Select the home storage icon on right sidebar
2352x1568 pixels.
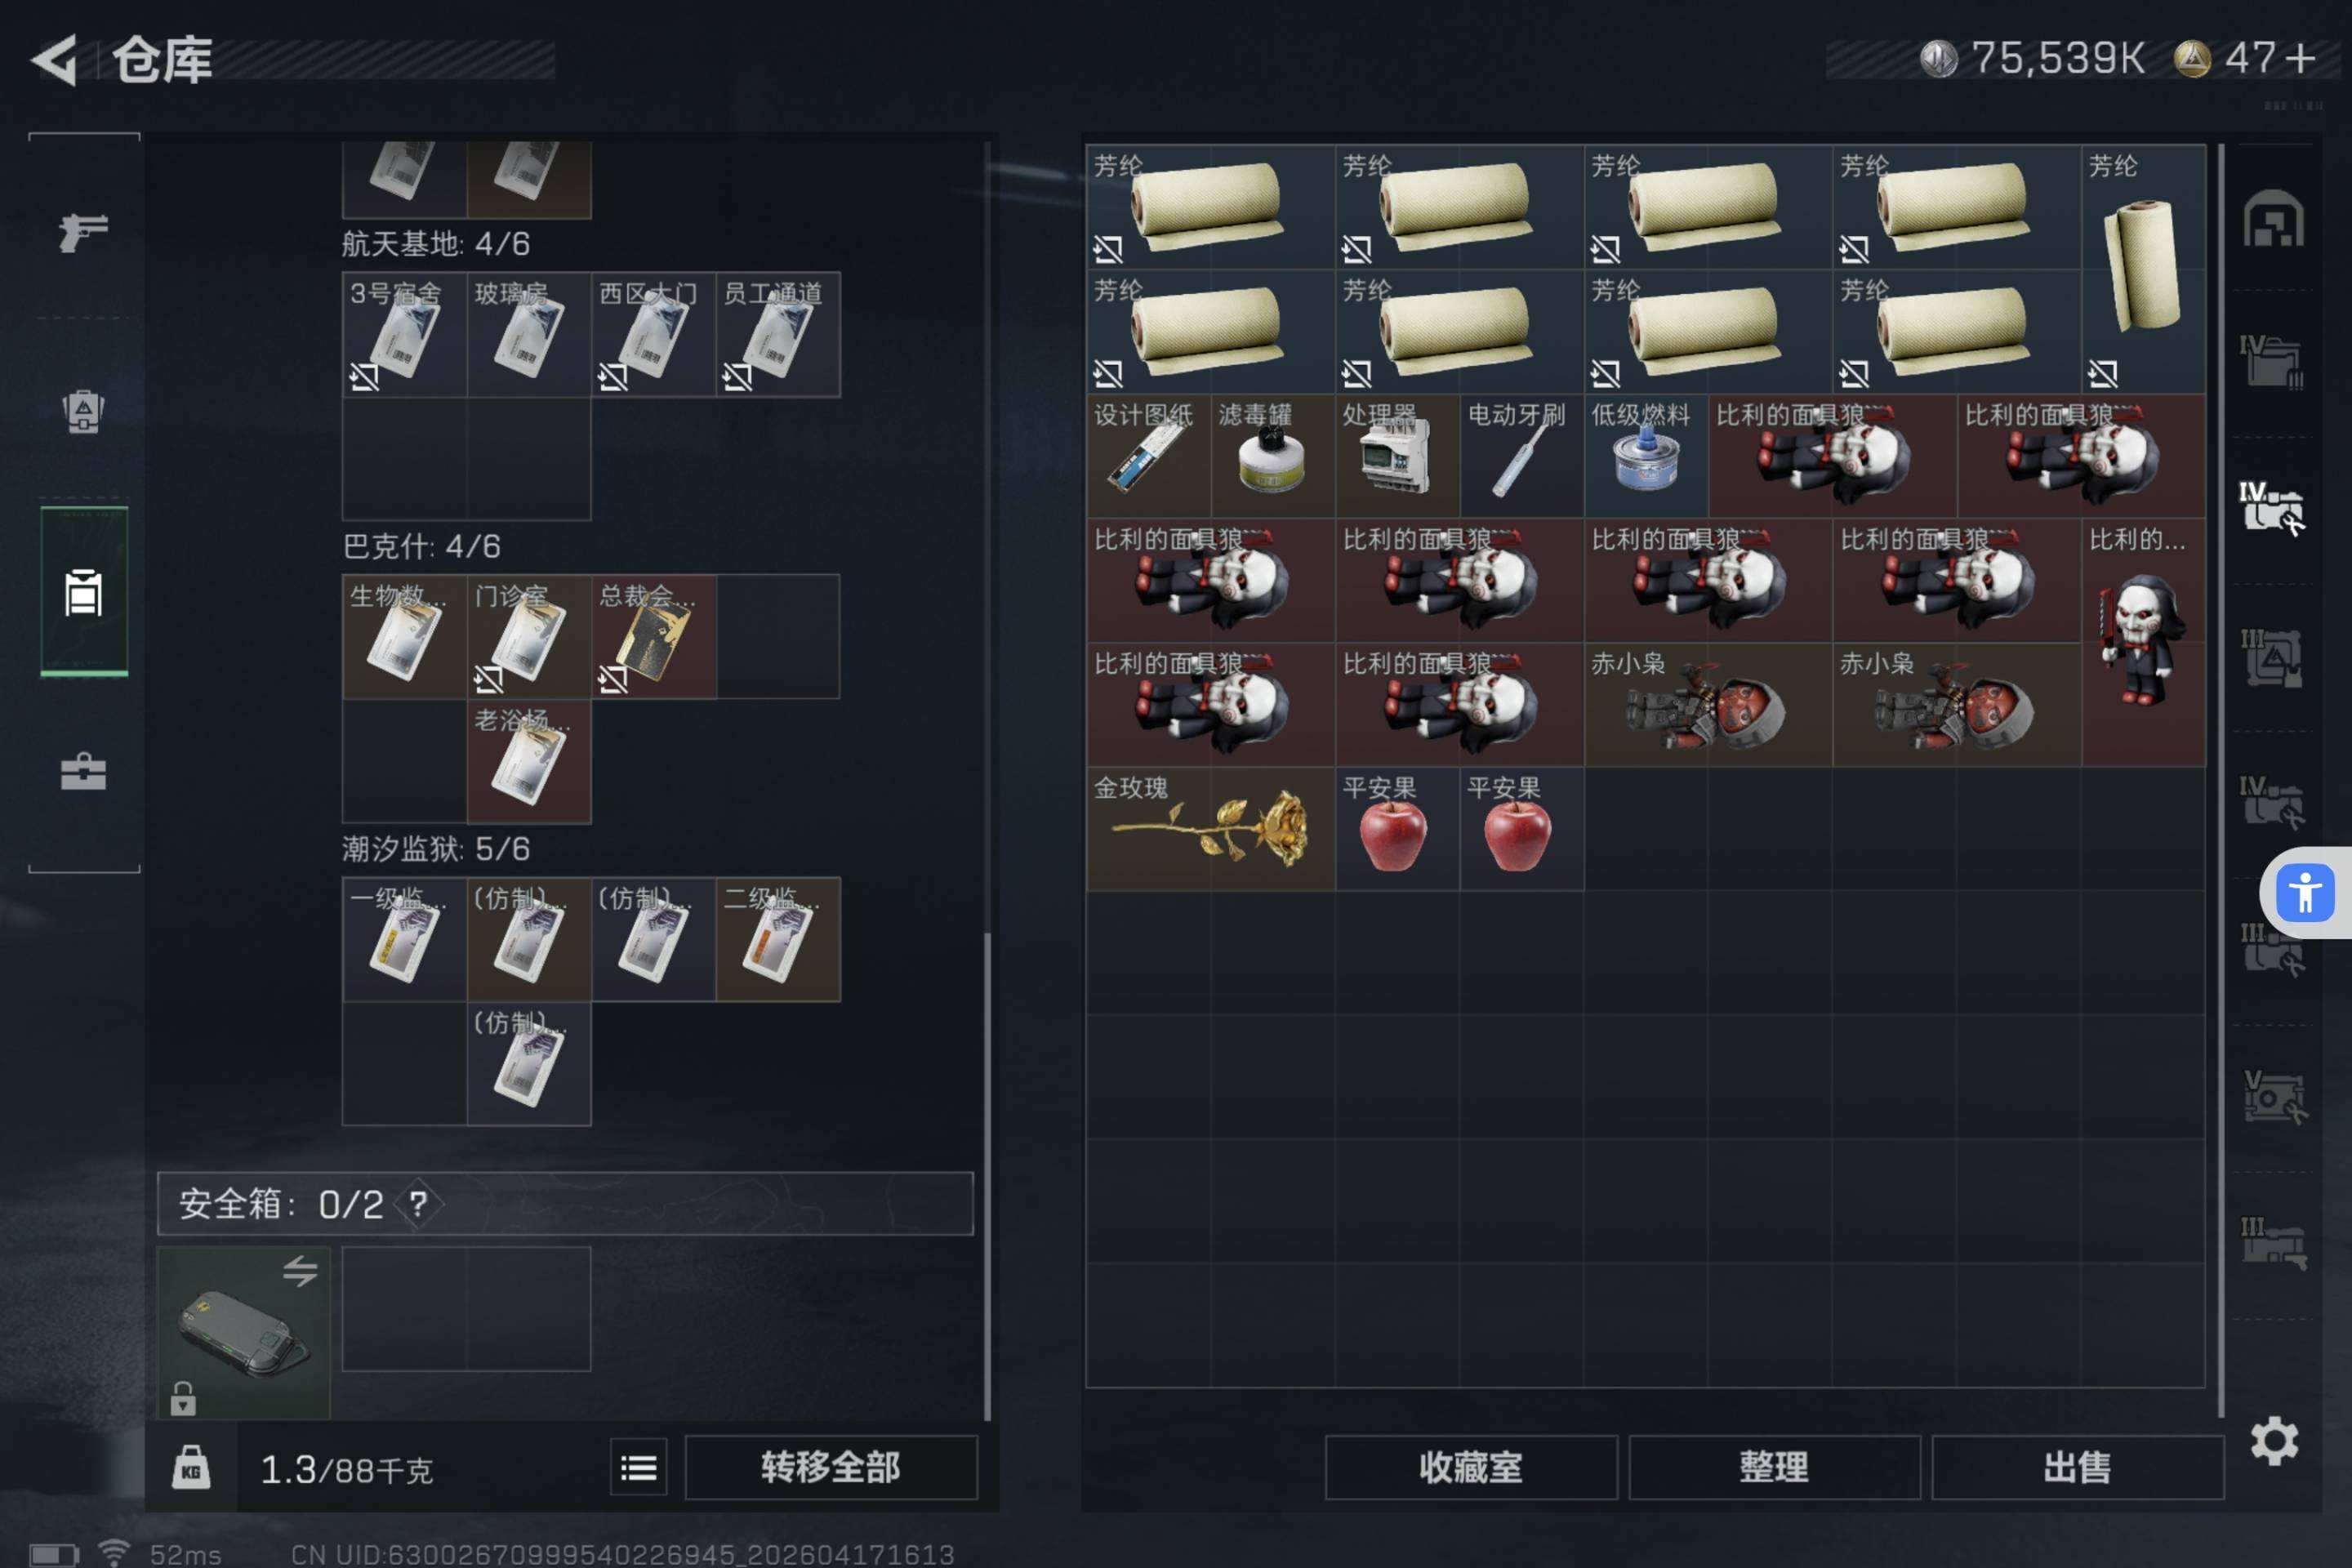point(2273,218)
